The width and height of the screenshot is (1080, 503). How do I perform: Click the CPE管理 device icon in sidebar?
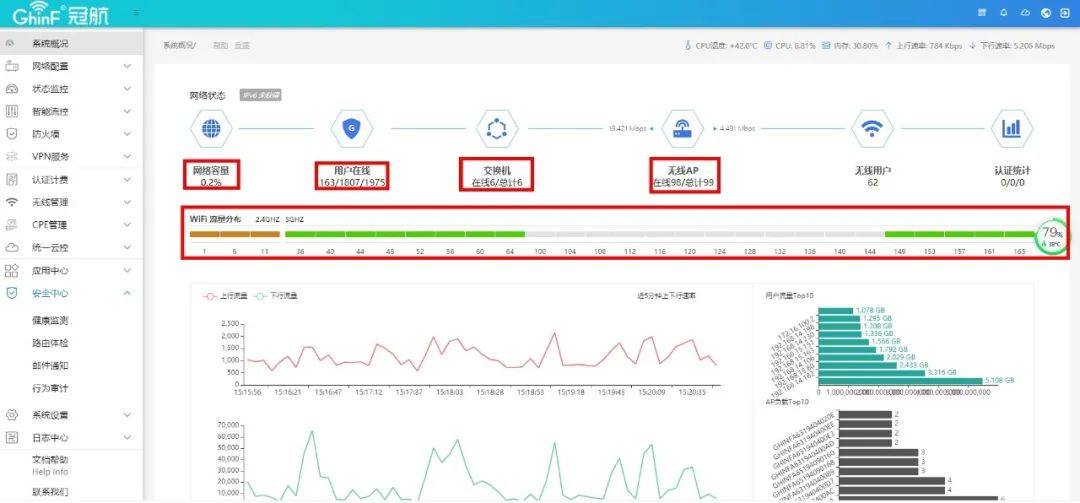pyautogui.click(x=11, y=225)
